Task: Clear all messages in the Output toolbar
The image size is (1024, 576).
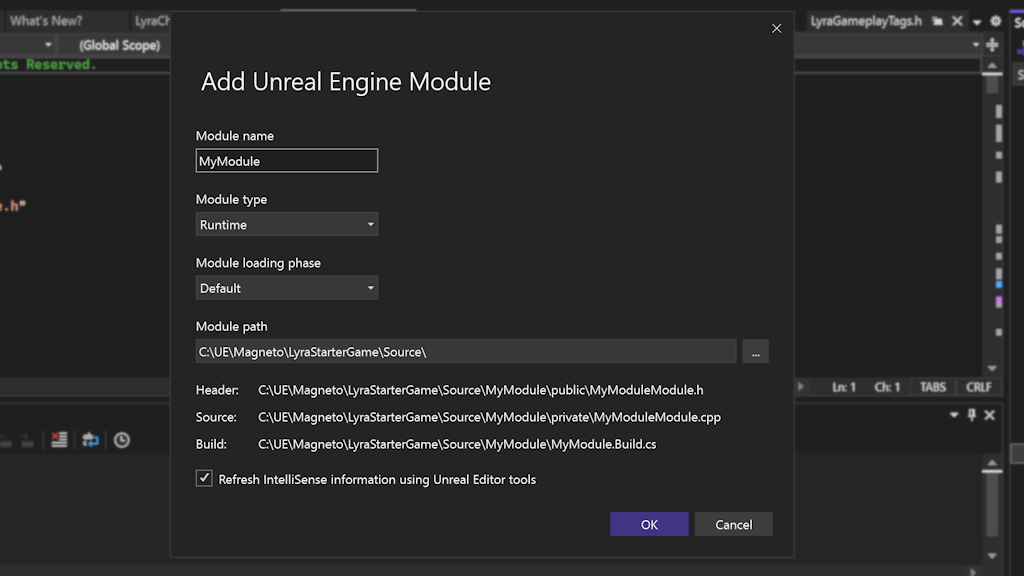Action: [x=59, y=438]
